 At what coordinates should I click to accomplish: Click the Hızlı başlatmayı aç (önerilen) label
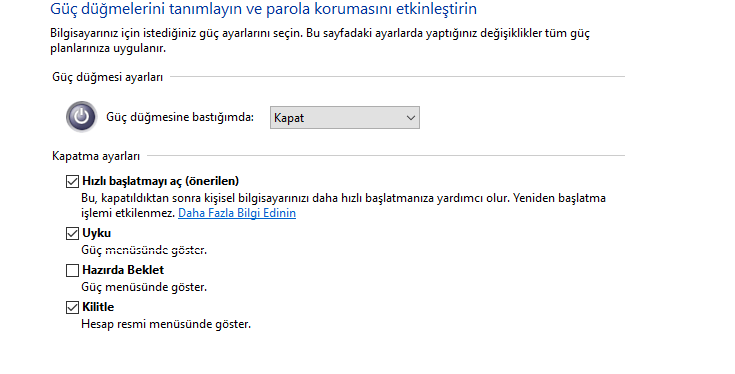[160, 181]
